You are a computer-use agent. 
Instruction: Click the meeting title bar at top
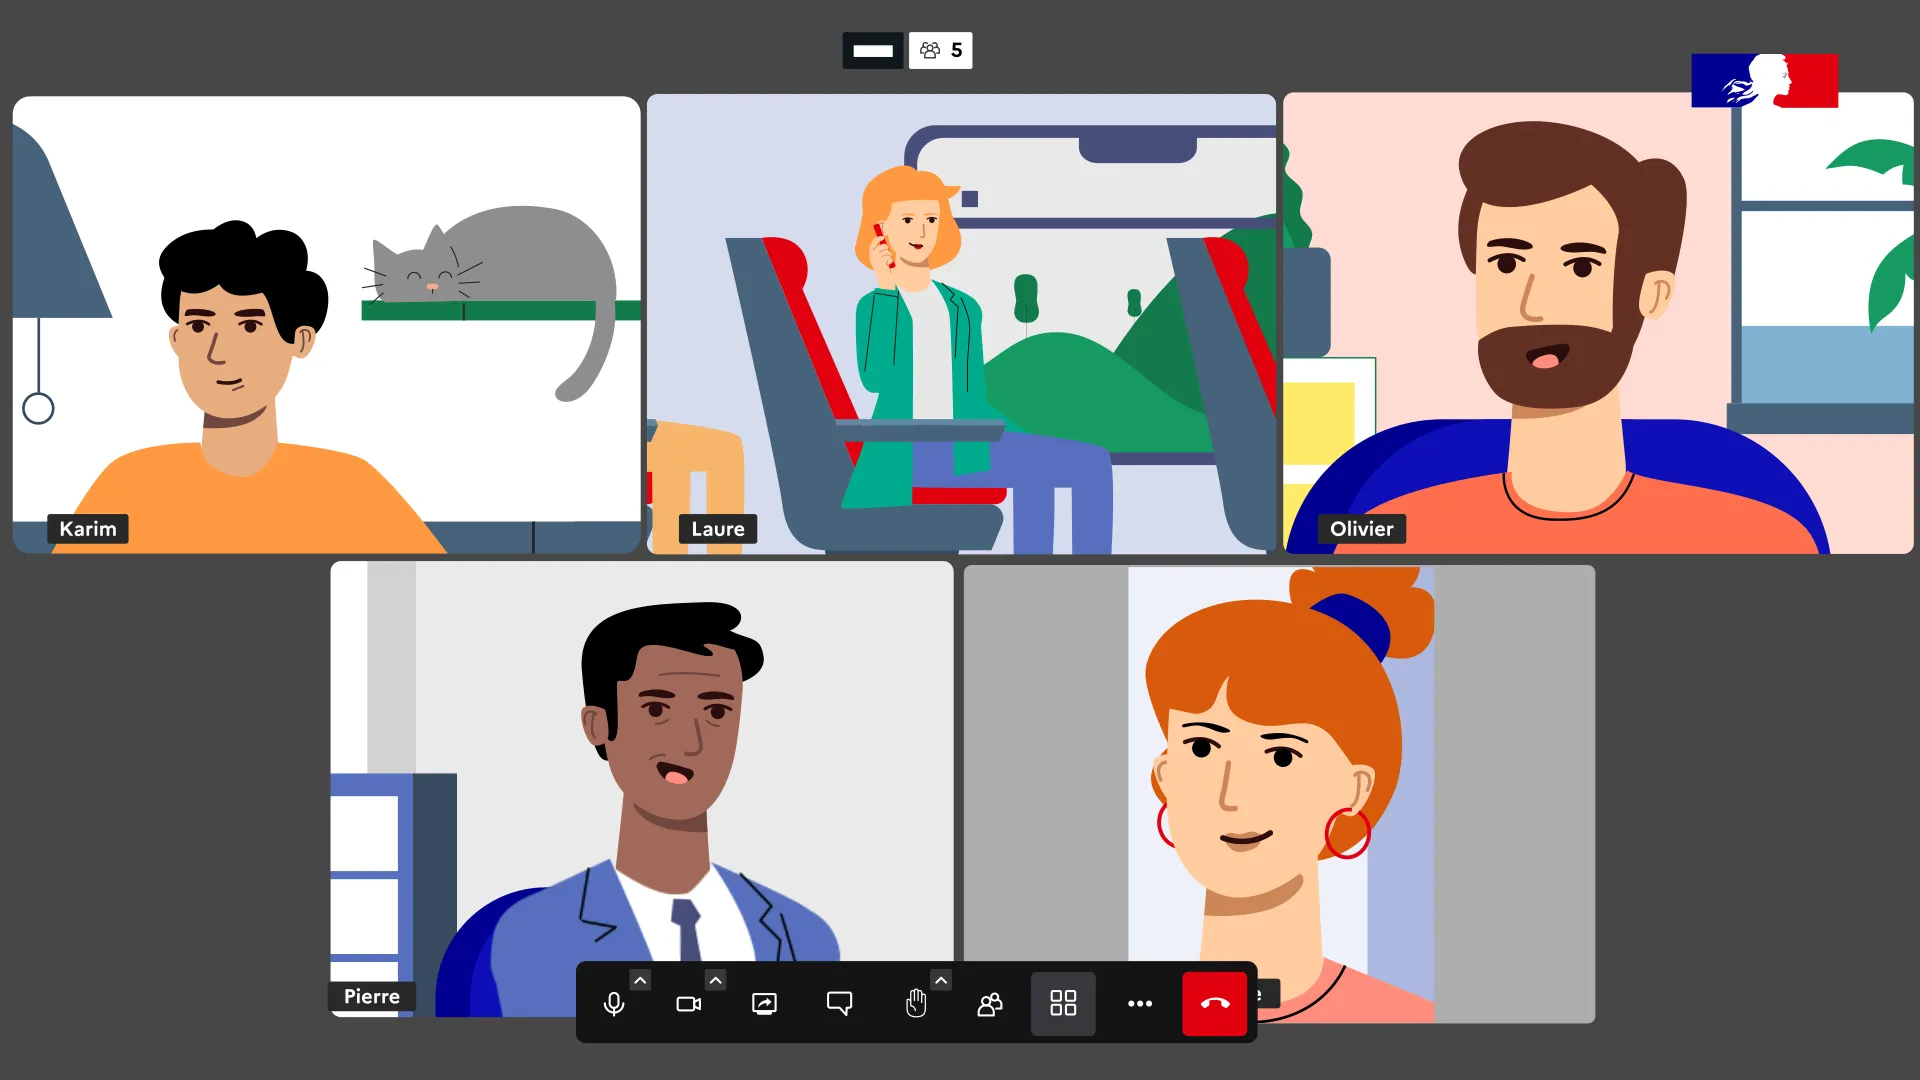(873, 50)
